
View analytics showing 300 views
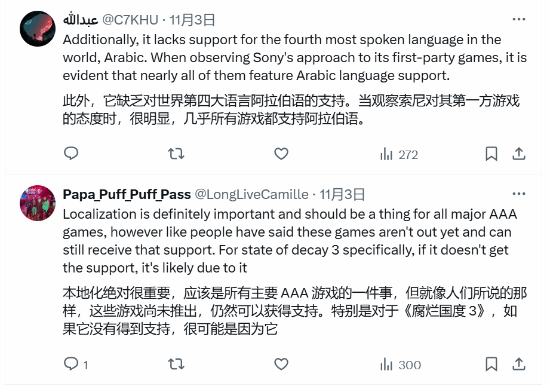pyautogui.click(x=401, y=365)
